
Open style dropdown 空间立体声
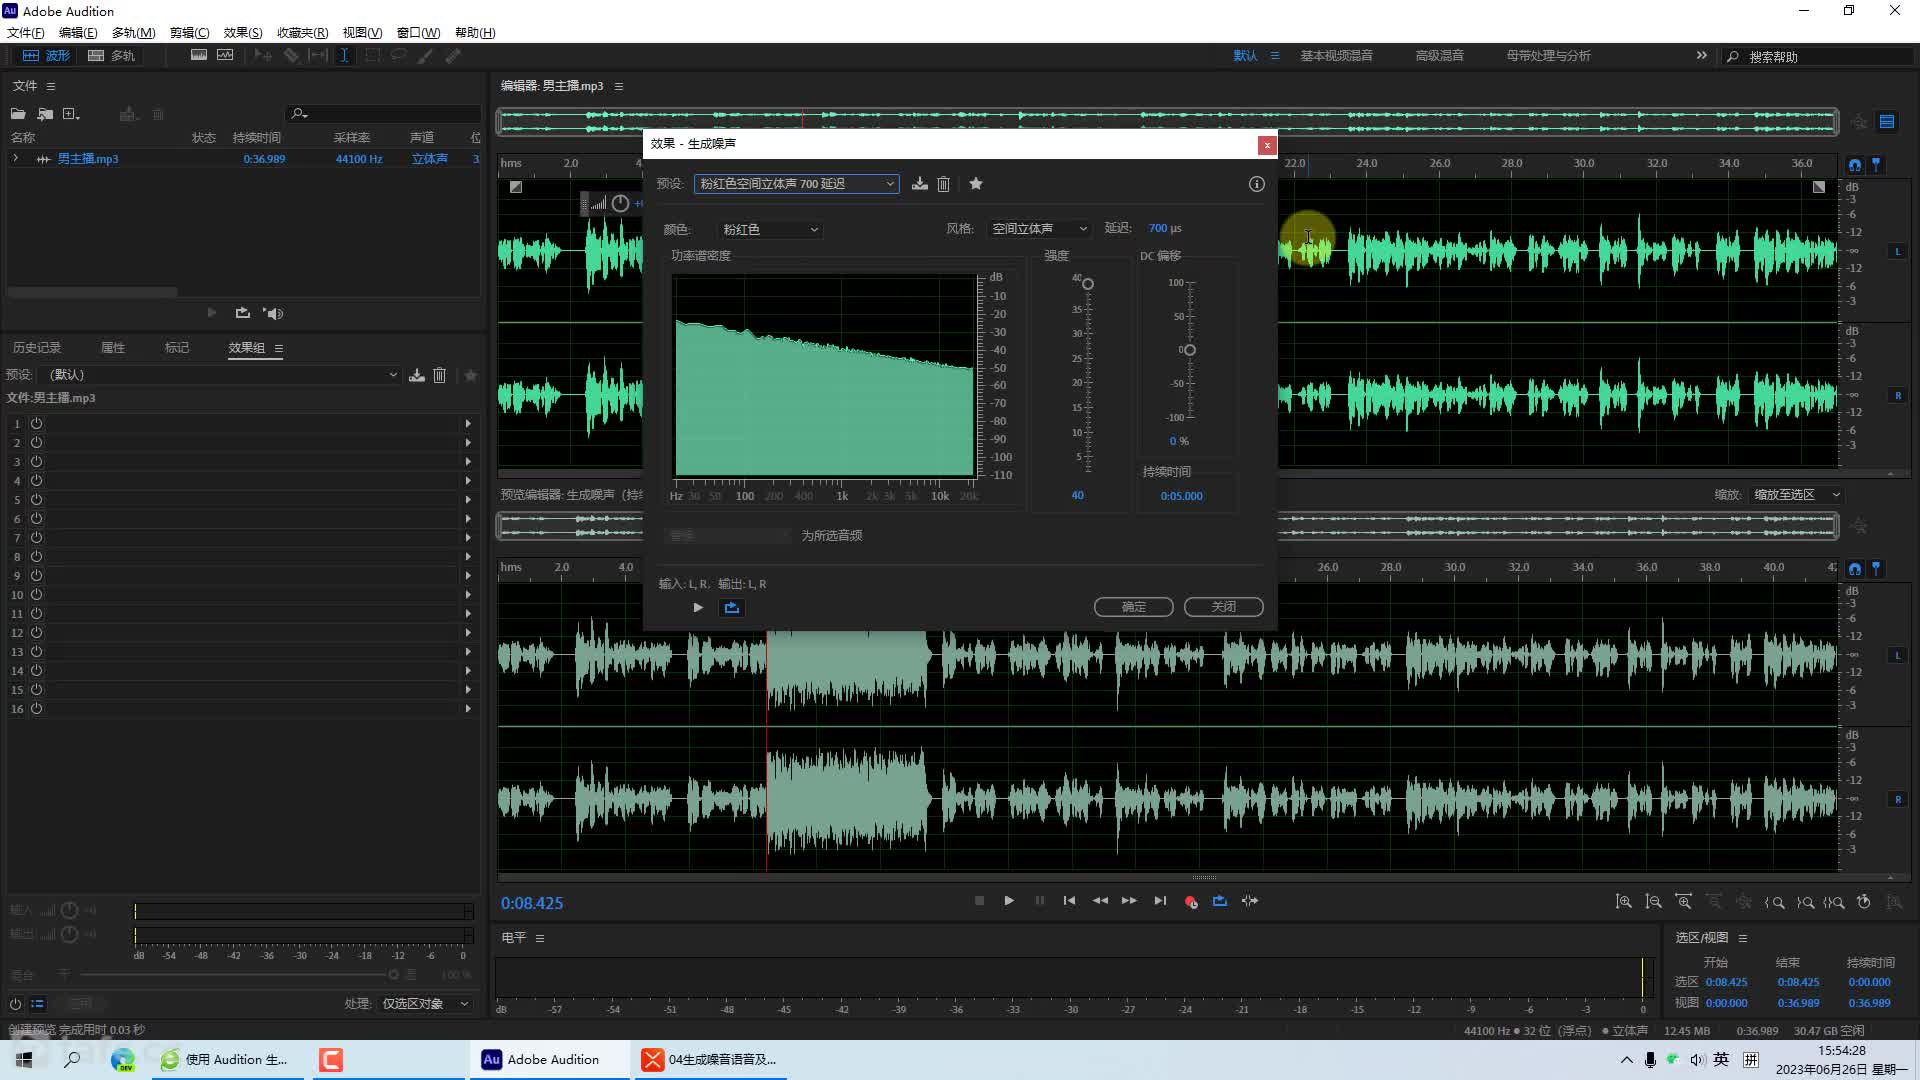pos(1039,229)
